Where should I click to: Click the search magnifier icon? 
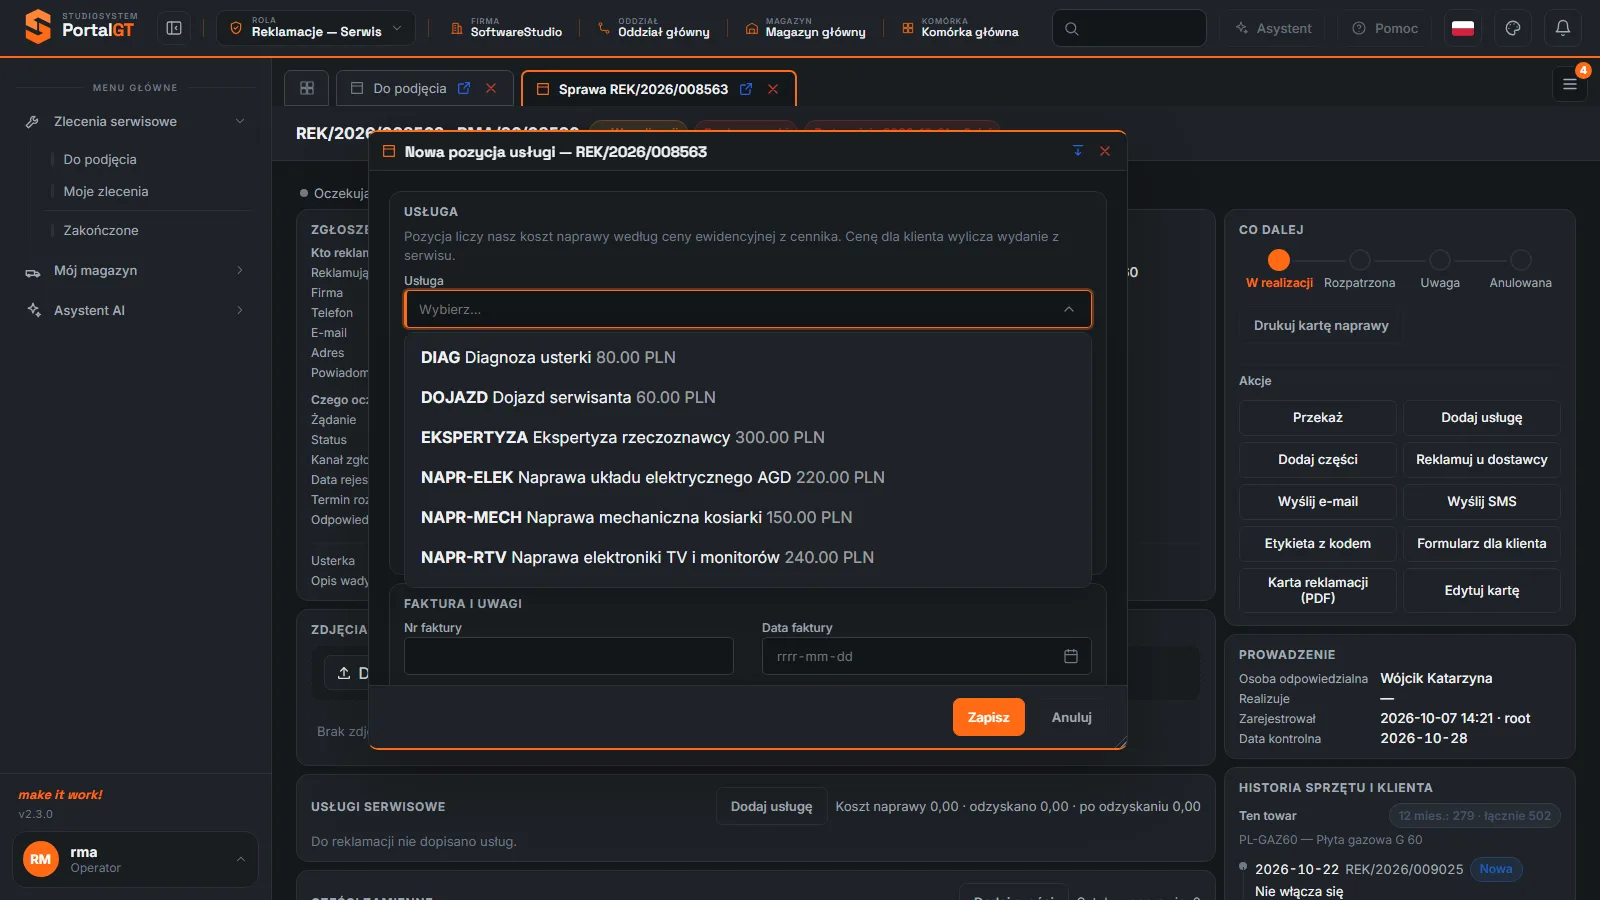[1072, 28]
